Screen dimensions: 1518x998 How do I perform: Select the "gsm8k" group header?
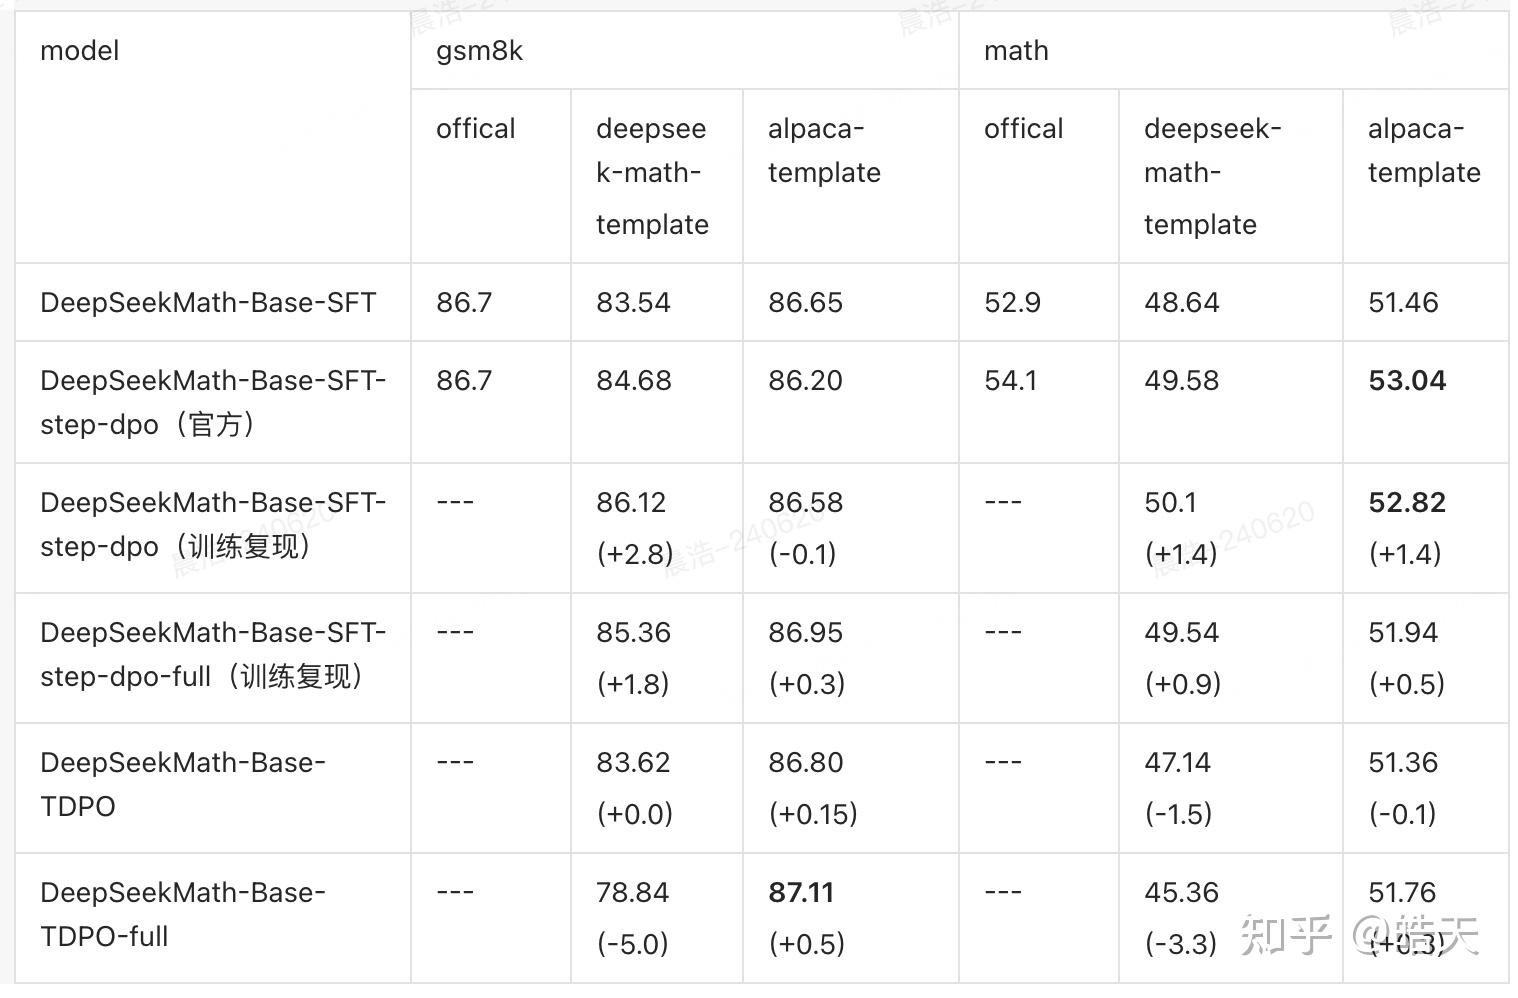[x=479, y=51]
